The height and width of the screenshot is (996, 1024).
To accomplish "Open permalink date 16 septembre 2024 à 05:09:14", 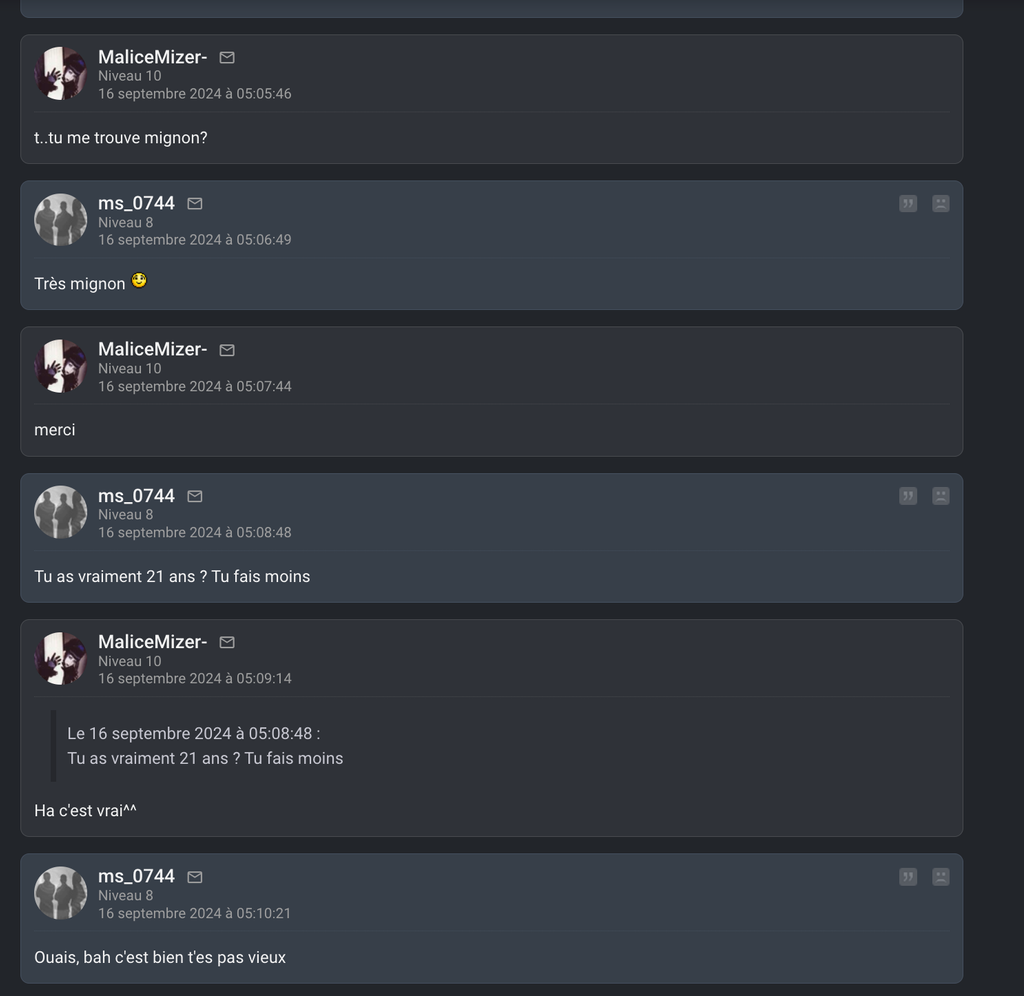I will (195, 679).
